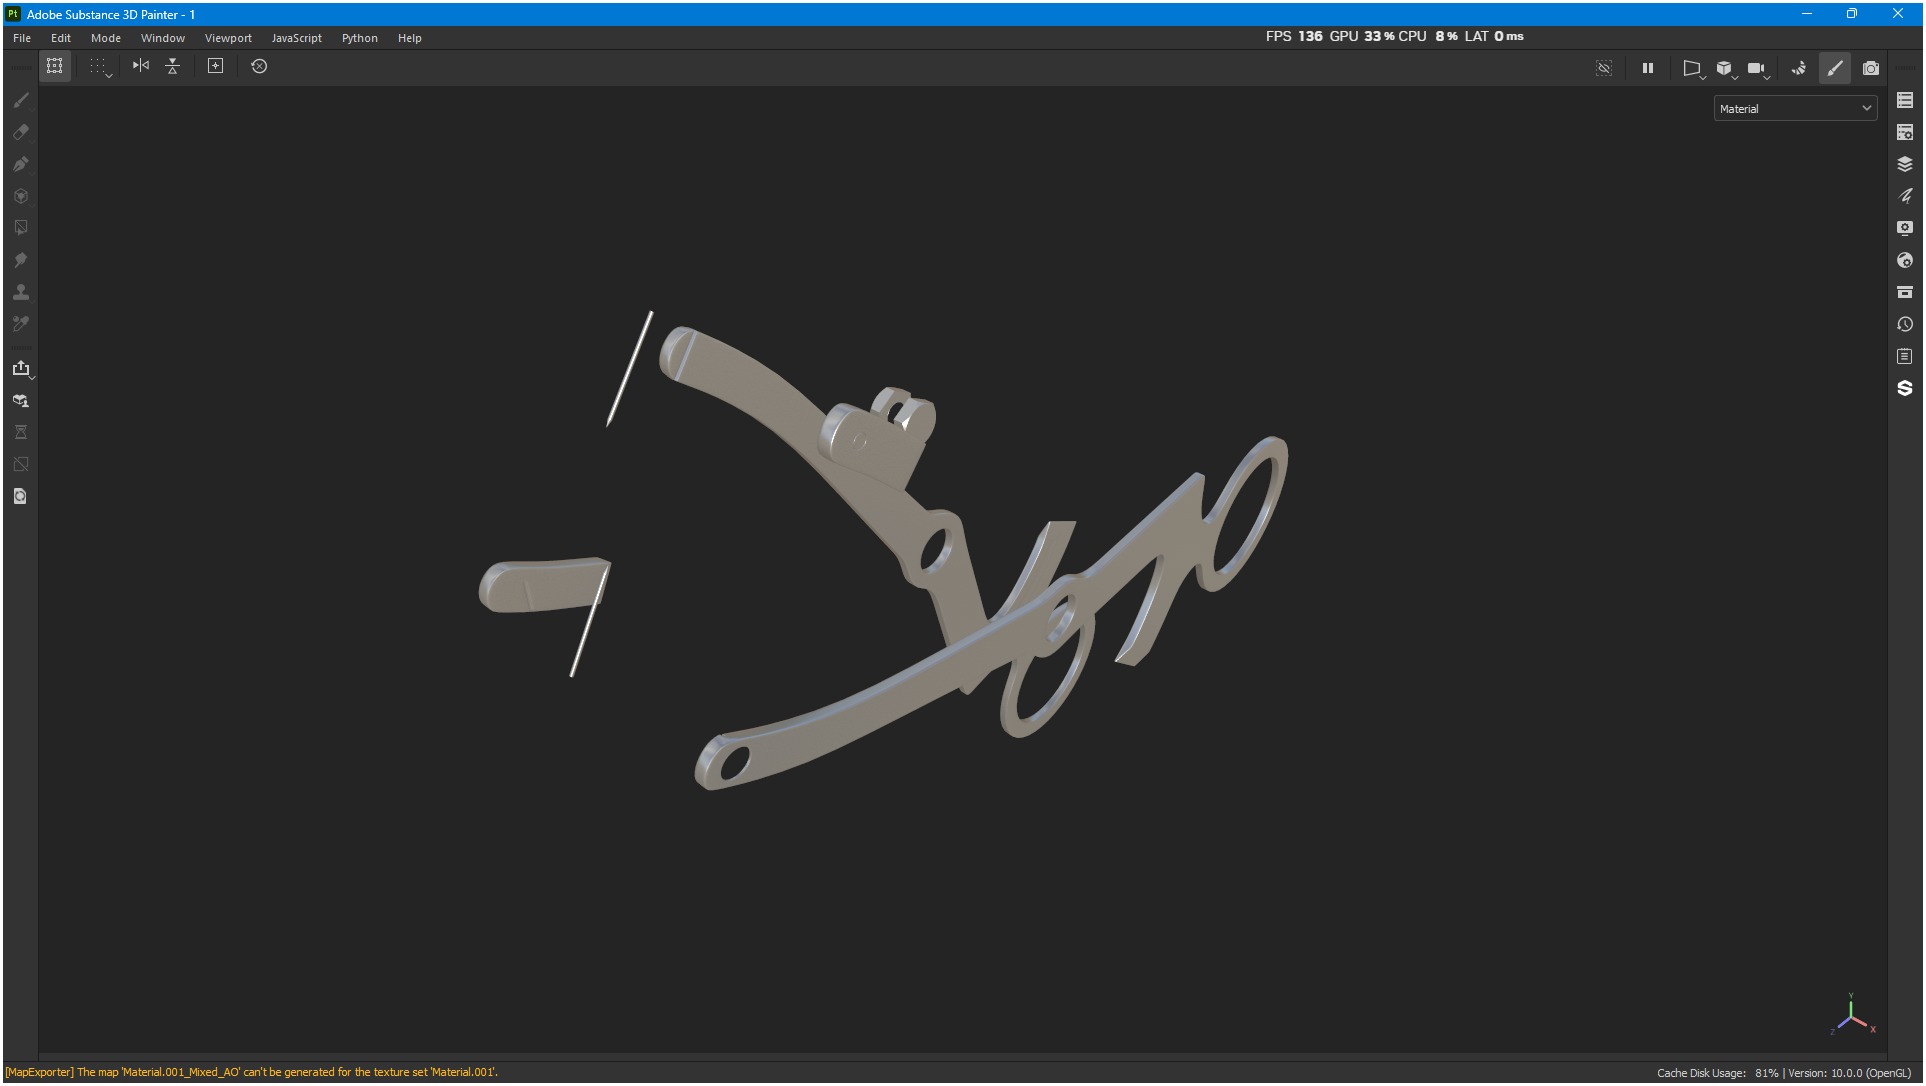Open the Mode menu
The width and height of the screenshot is (1926, 1086).
coord(106,38)
